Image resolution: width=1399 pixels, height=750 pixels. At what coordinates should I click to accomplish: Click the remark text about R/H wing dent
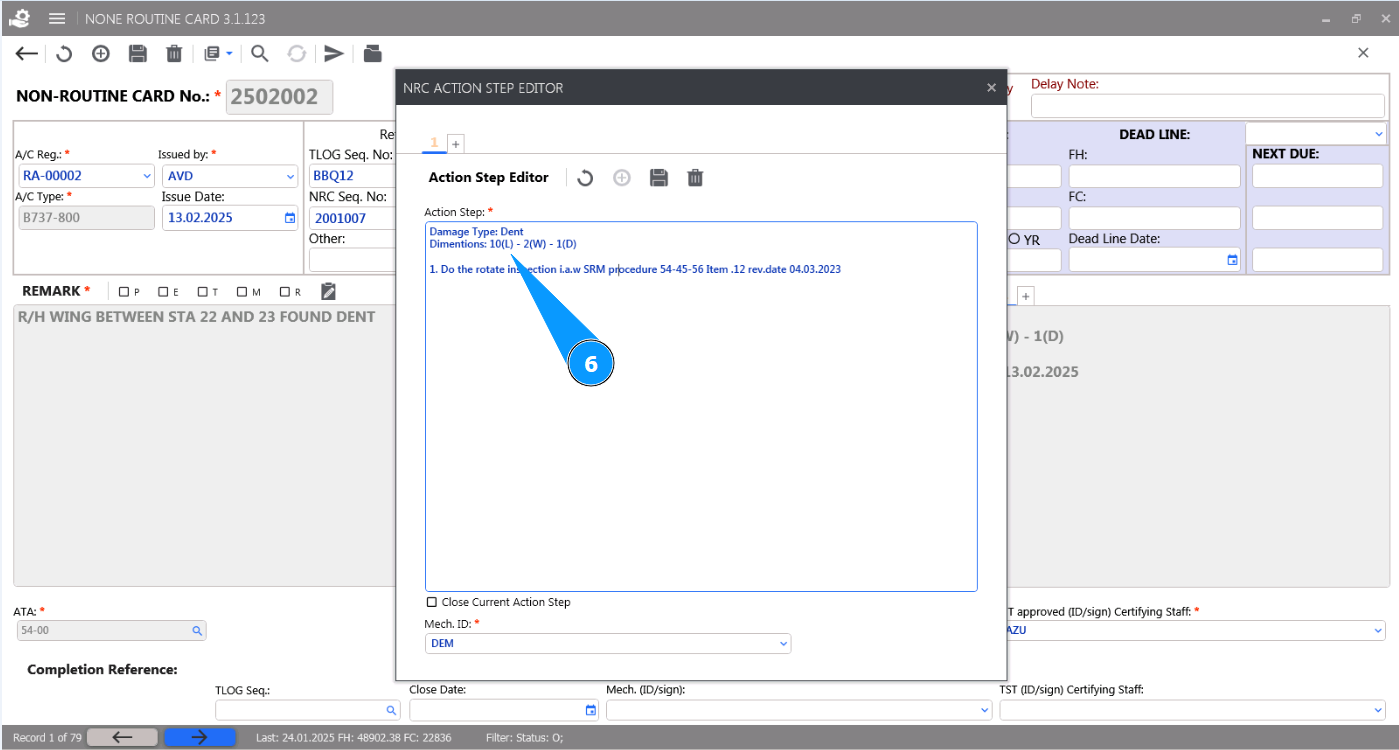196,317
